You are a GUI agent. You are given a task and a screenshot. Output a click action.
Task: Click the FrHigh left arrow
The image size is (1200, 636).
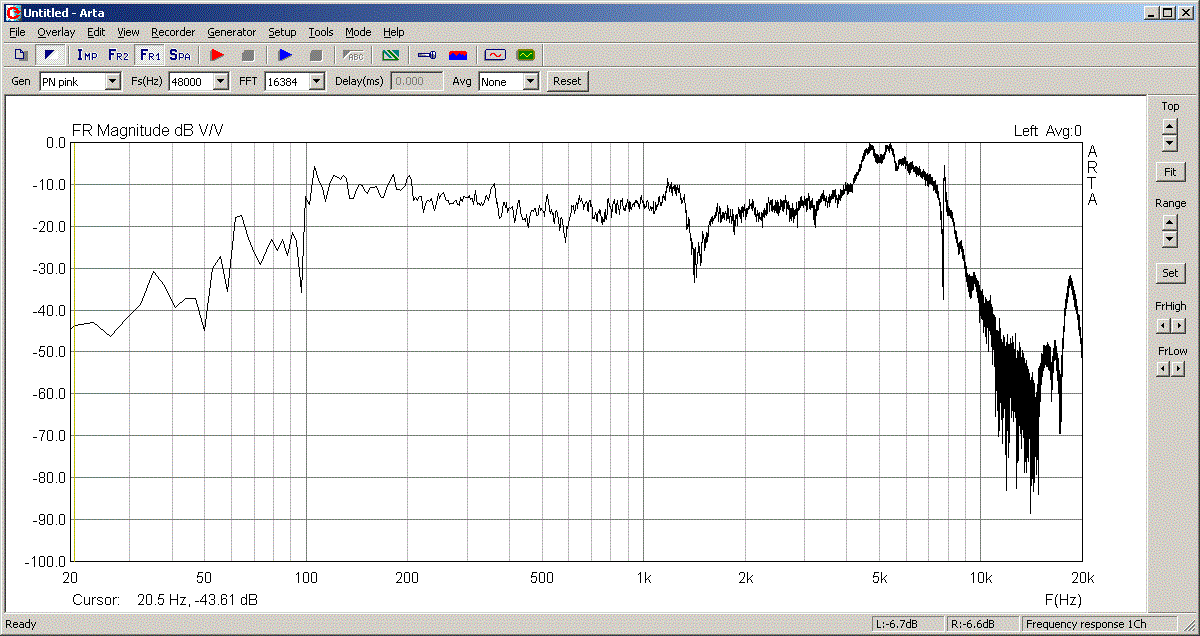click(x=1163, y=325)
